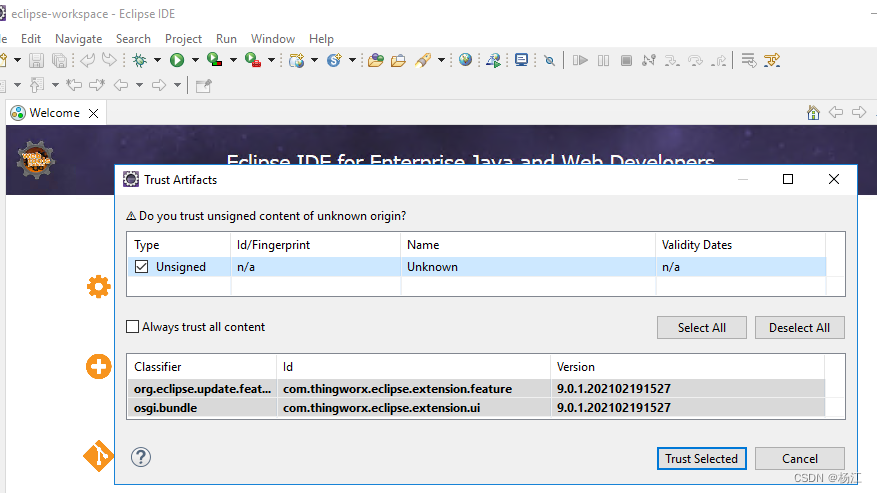Click the Search flashlight icon

pyautogui.click(x=423, y=60)
